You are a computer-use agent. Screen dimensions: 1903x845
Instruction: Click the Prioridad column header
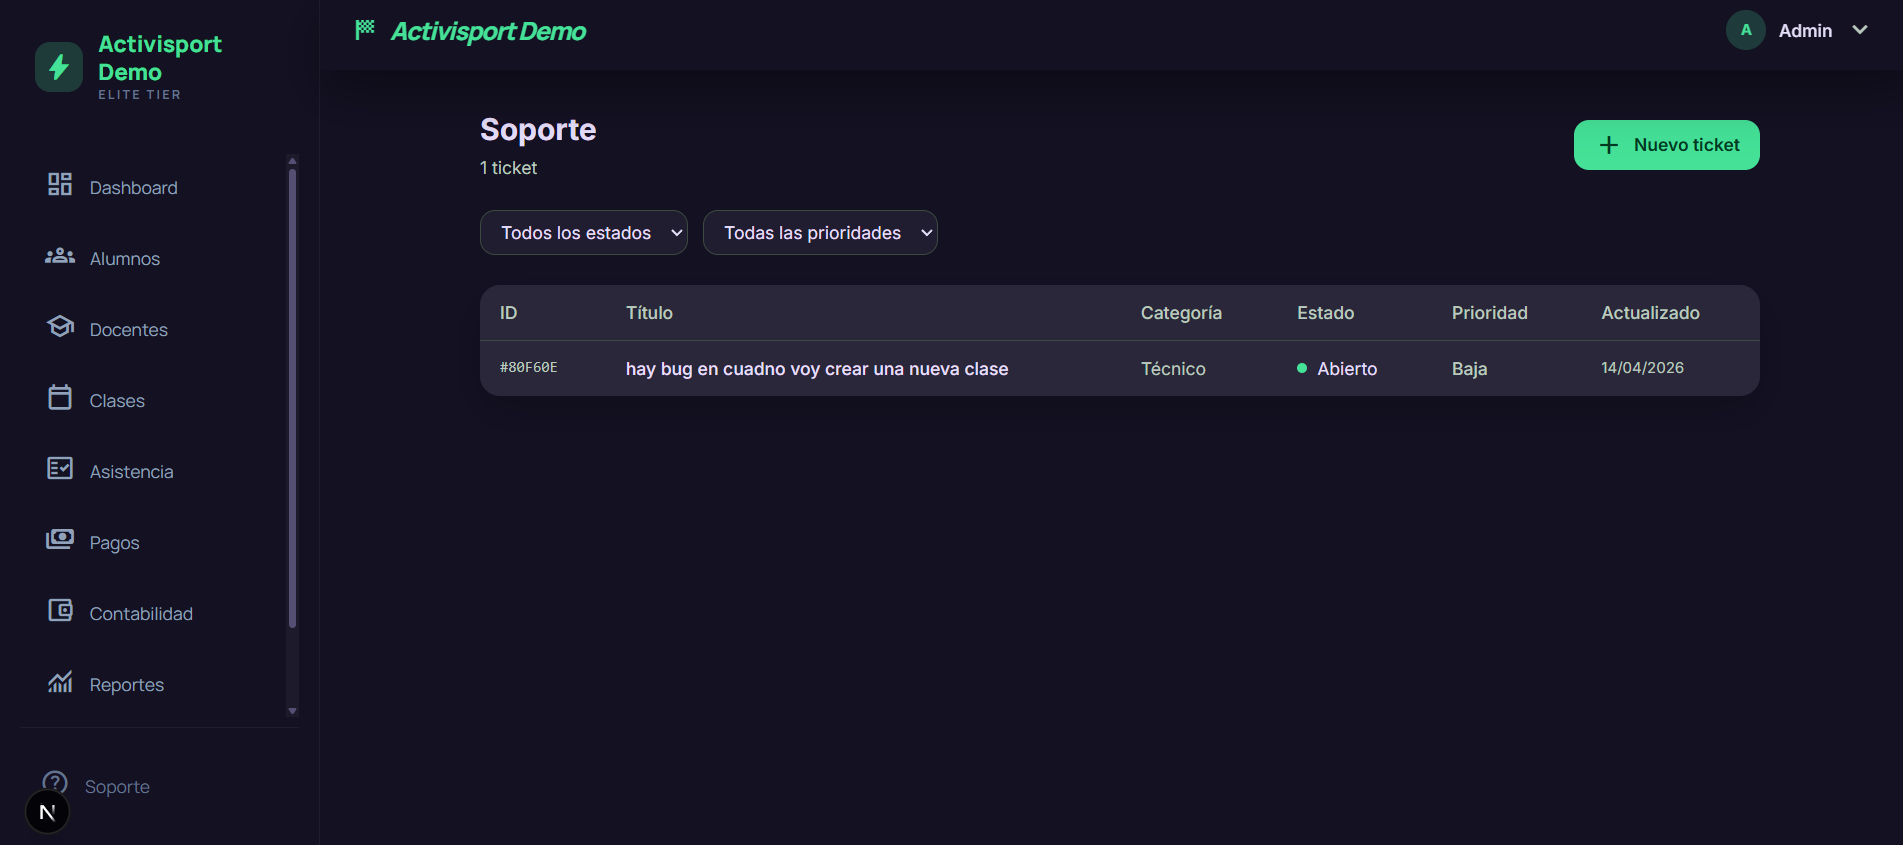(x=1489, y=313)
